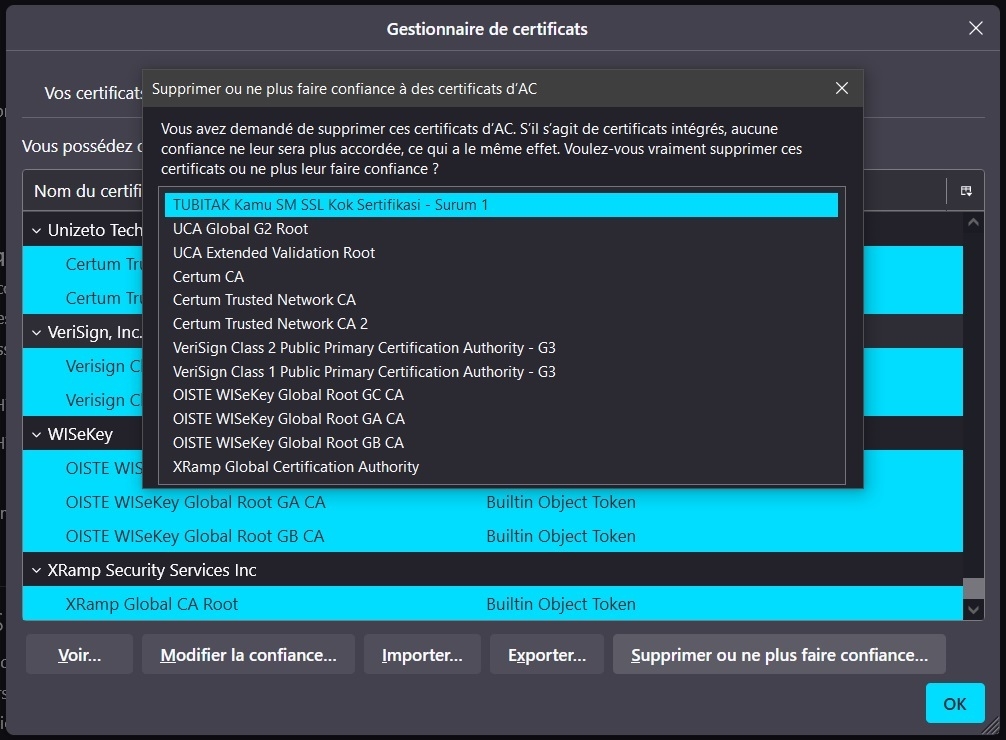1006x740 pixels.
Task: Open the column picker icon
Action: click(966, 191)
